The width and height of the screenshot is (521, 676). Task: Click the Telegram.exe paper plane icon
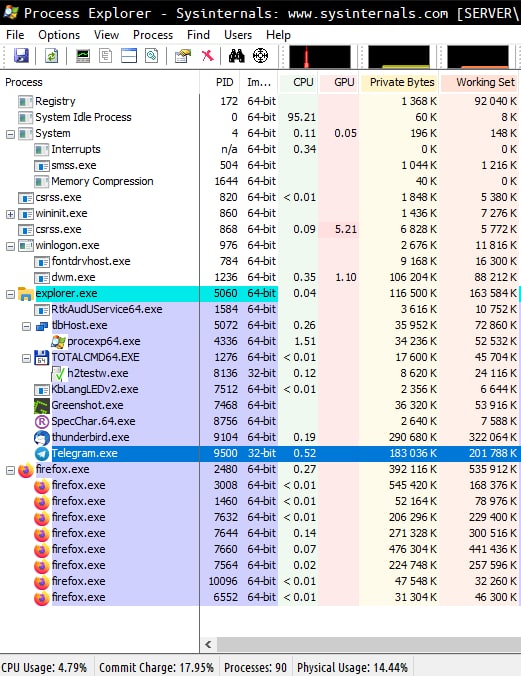(42, 454)
